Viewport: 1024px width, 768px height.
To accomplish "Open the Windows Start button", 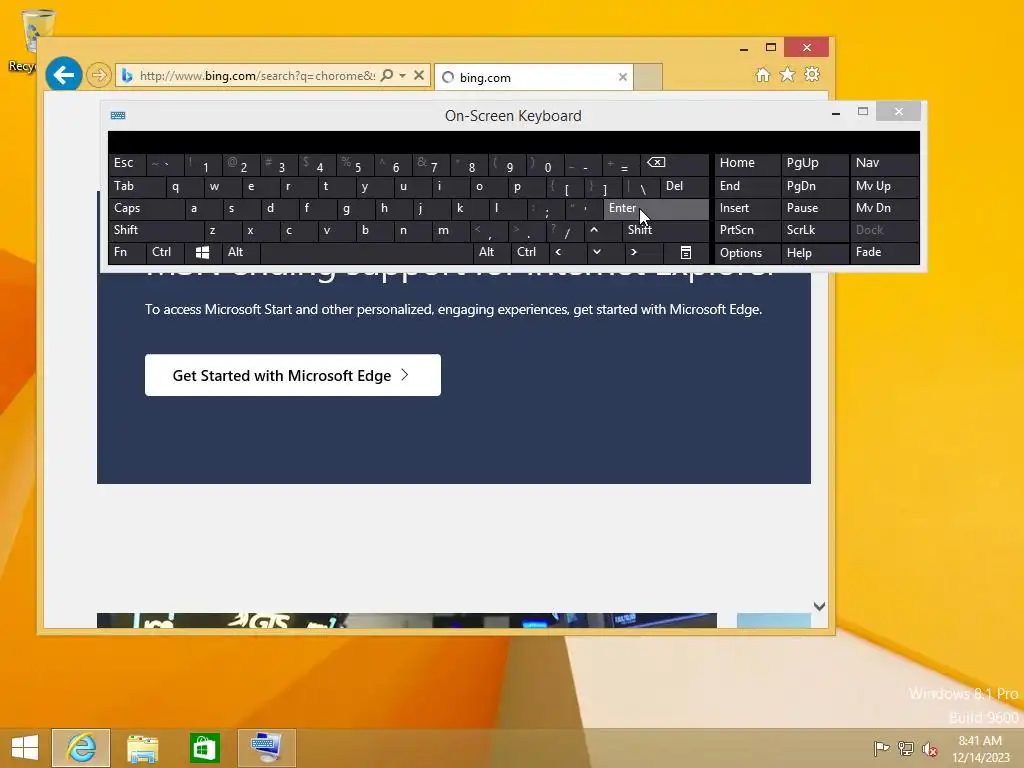I will click(x=25, y=748).
